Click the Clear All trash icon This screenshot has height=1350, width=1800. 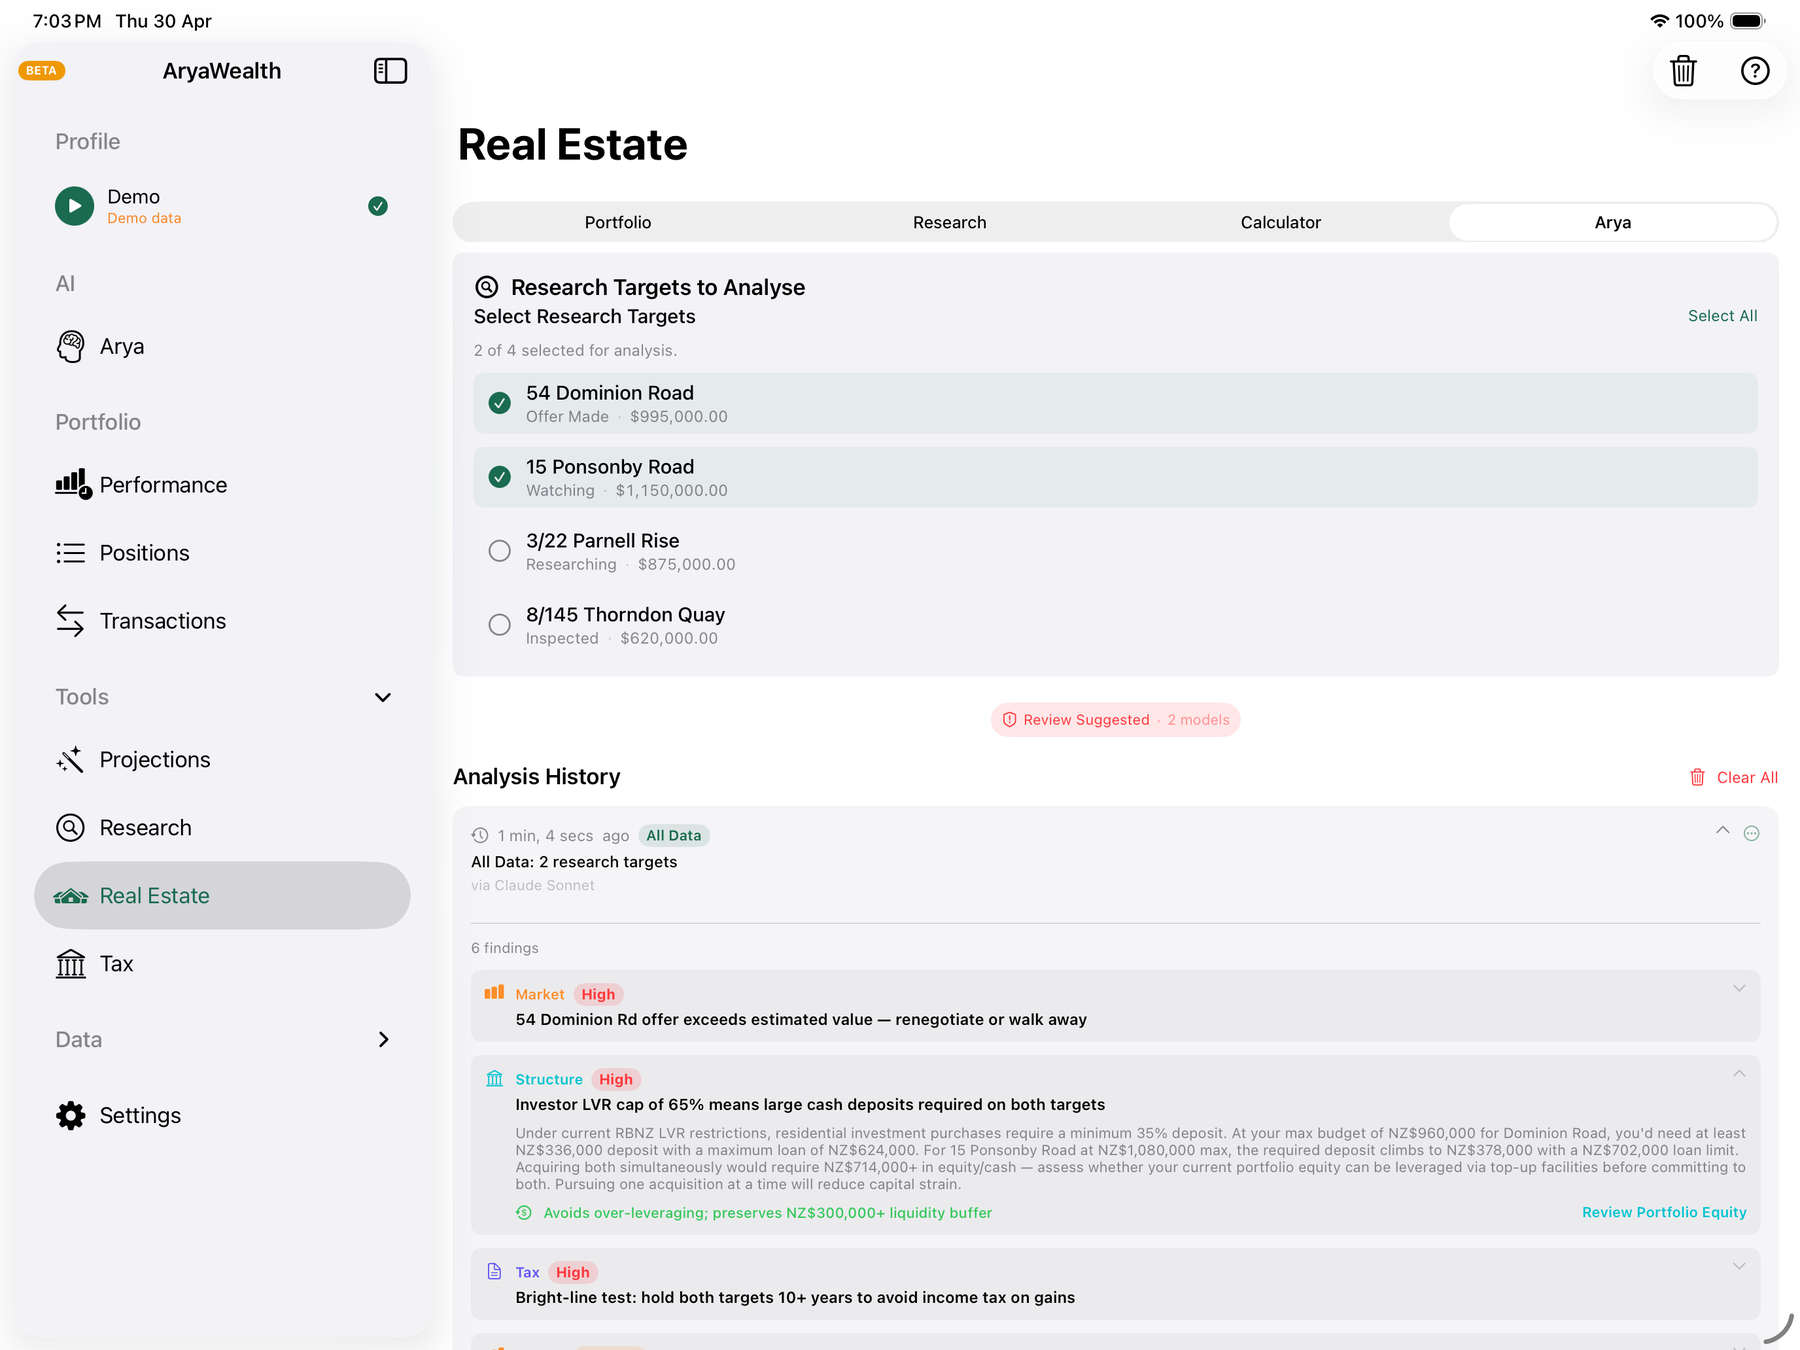coord(1697,777)
